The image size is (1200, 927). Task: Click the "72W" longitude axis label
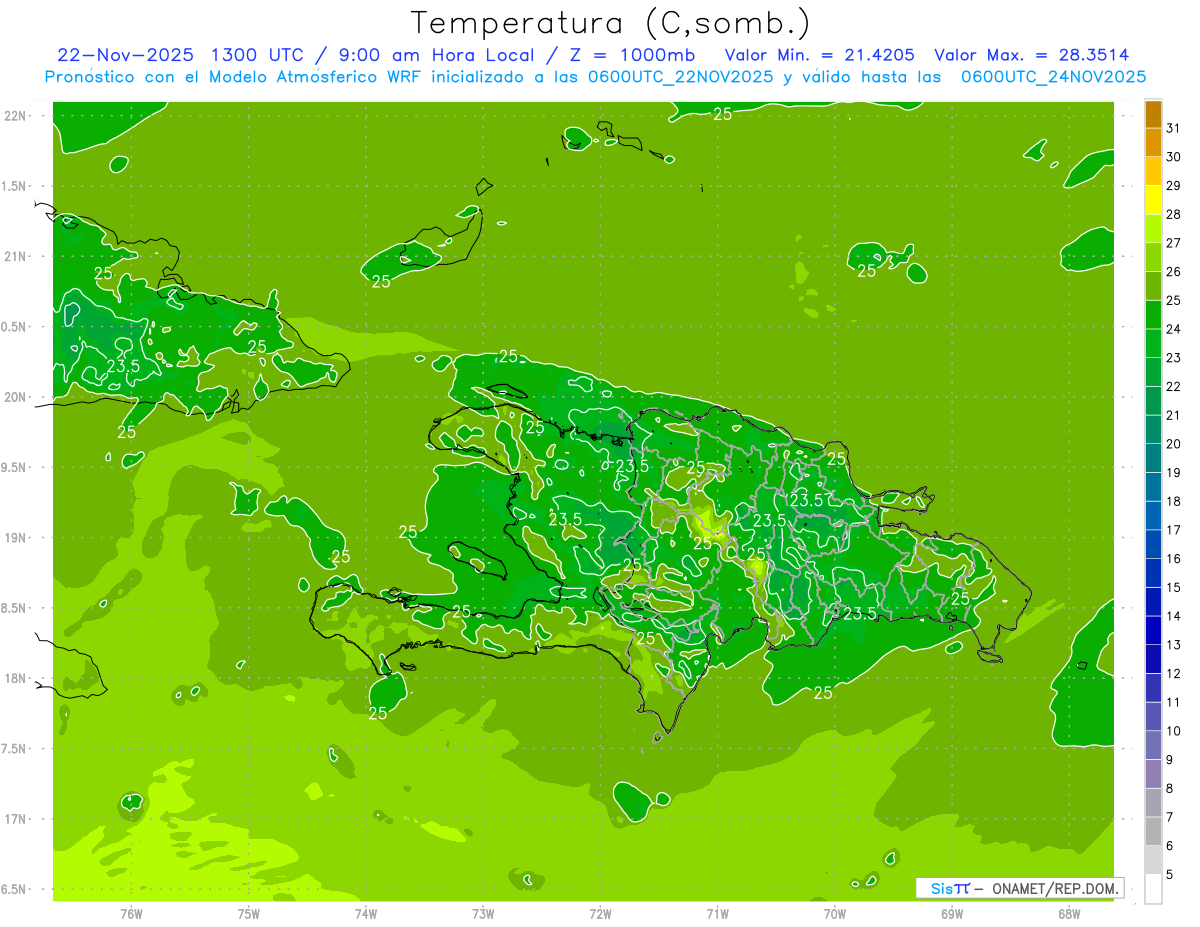600,913
